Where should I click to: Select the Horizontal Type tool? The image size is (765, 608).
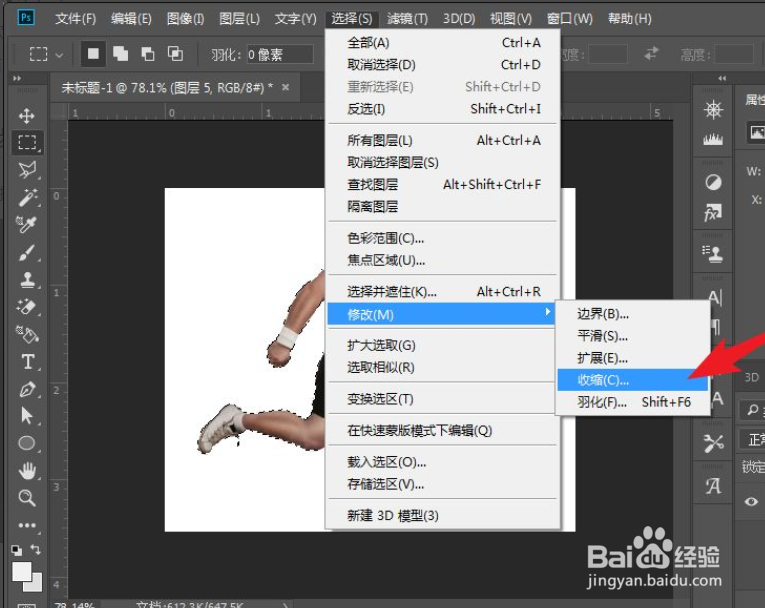coord(28,362)
